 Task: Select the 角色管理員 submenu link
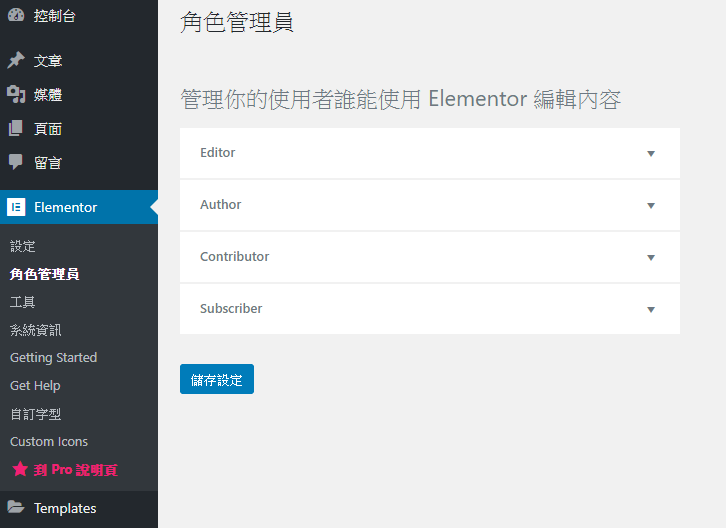[44, 274]
